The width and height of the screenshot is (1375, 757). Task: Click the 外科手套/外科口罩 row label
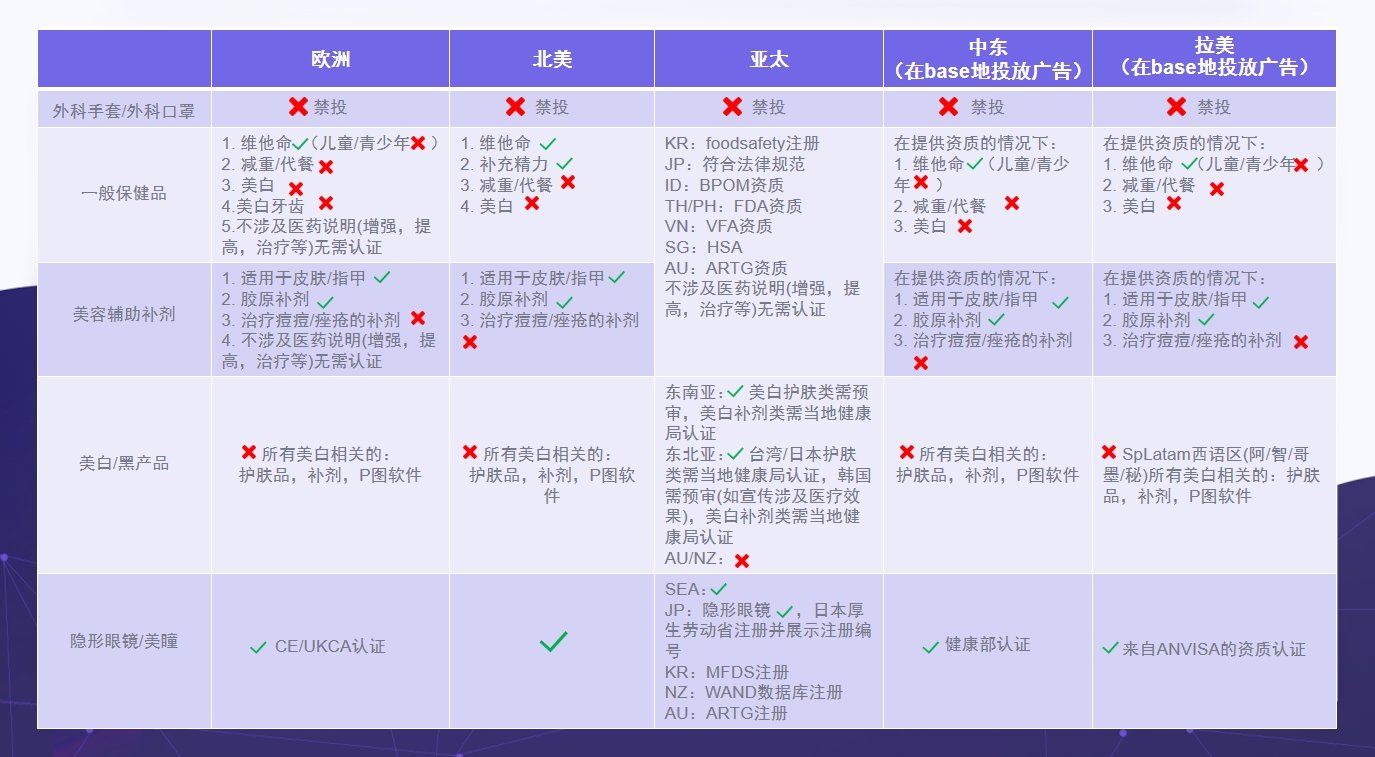coord(124,109)
